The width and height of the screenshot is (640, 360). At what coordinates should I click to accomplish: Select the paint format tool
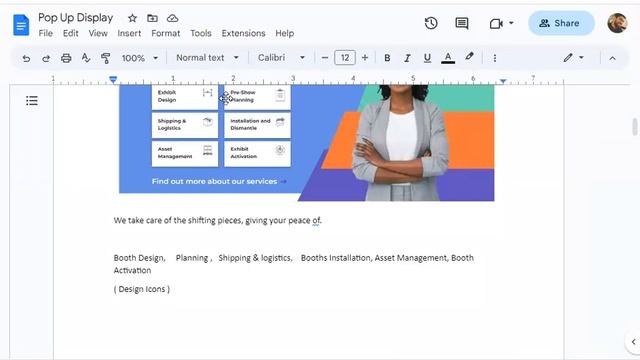coord(105,58)
